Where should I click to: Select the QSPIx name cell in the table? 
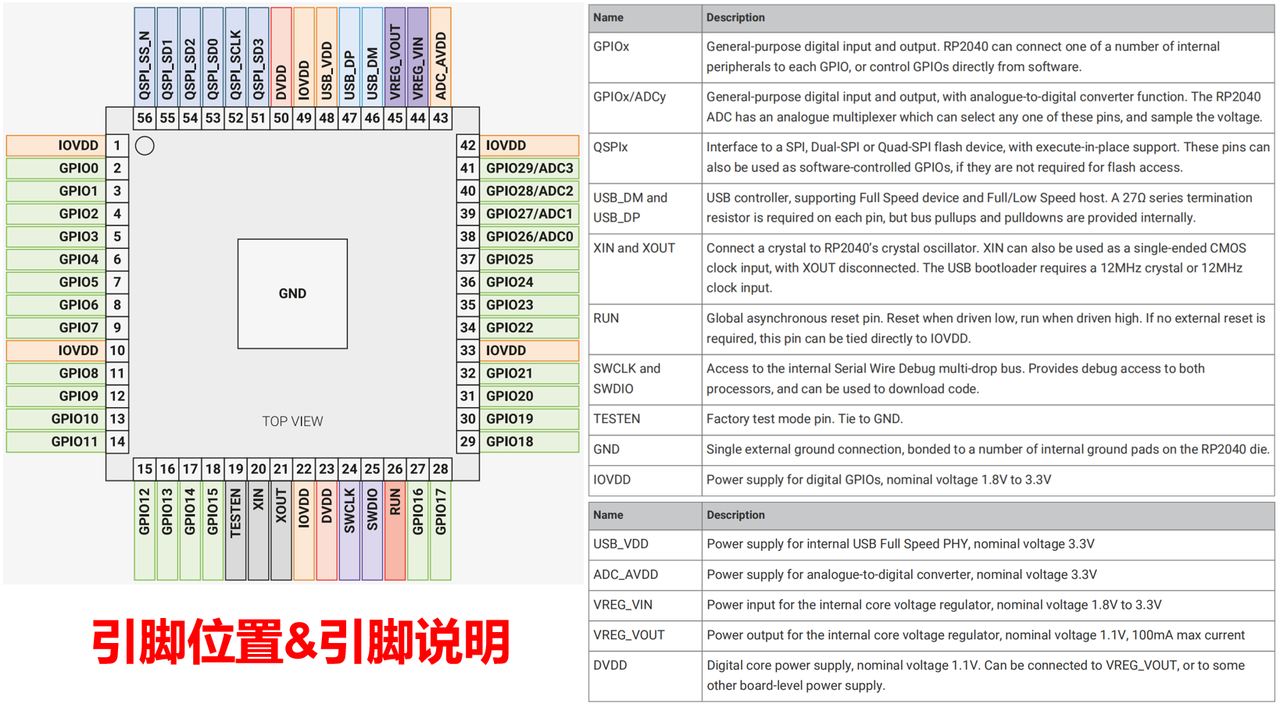(645, 157)
